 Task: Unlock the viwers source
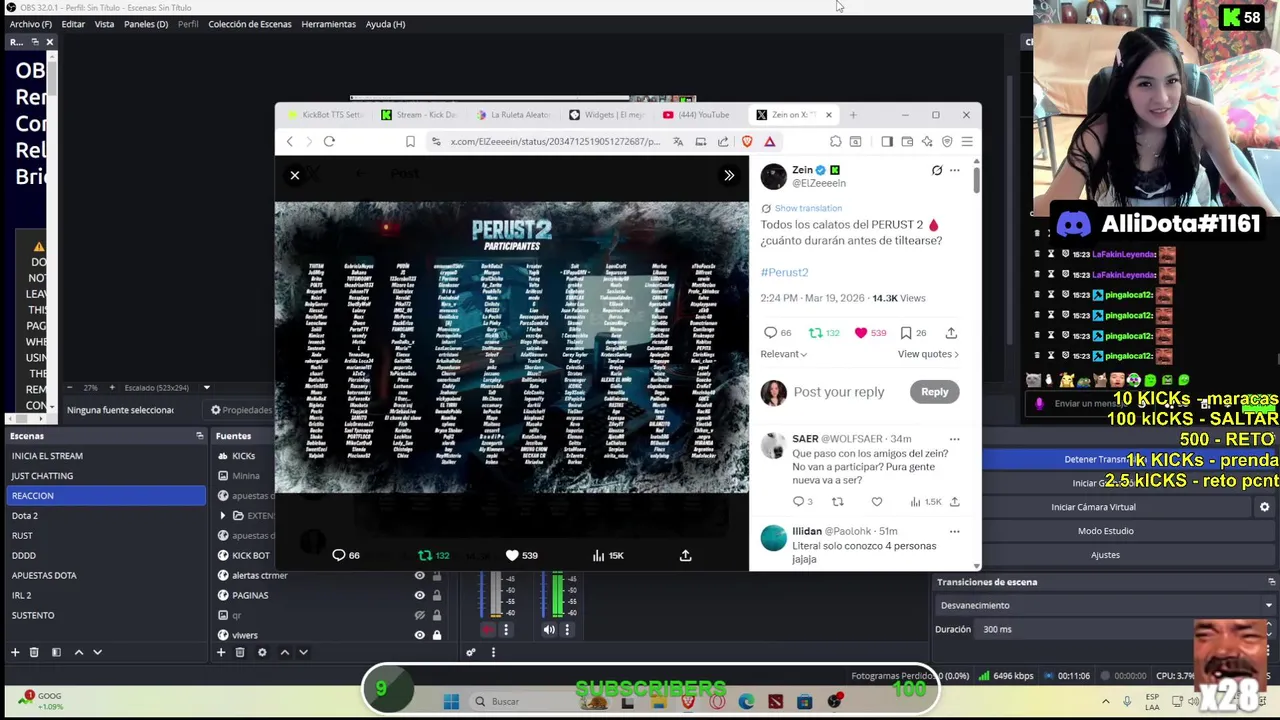pos(437,635)
